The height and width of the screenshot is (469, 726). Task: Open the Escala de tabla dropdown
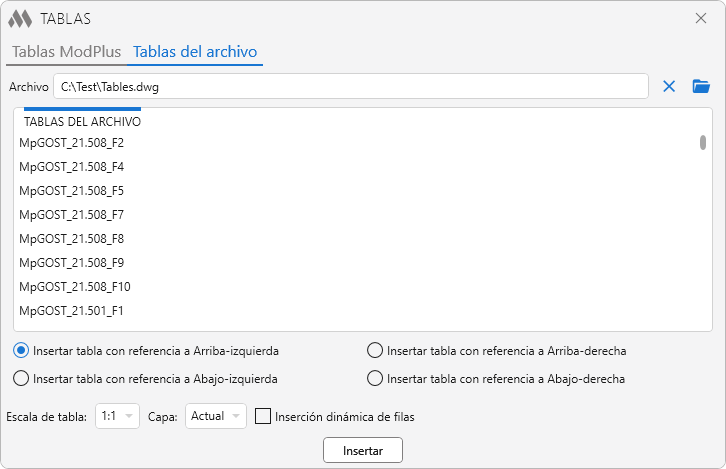(117, 416)
